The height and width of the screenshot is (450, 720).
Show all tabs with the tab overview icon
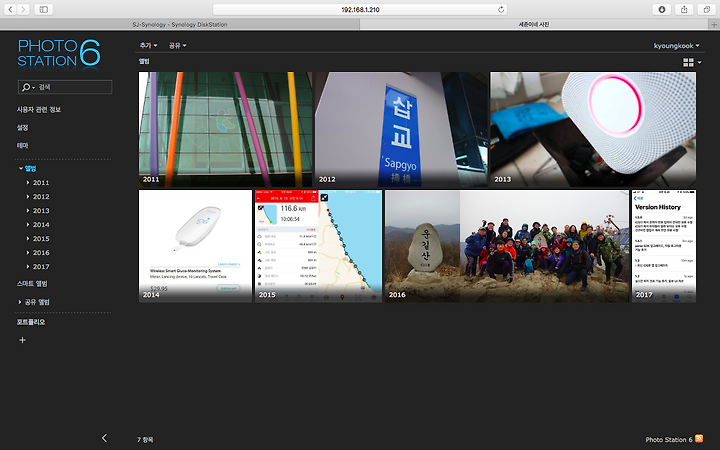pos(707,9)
